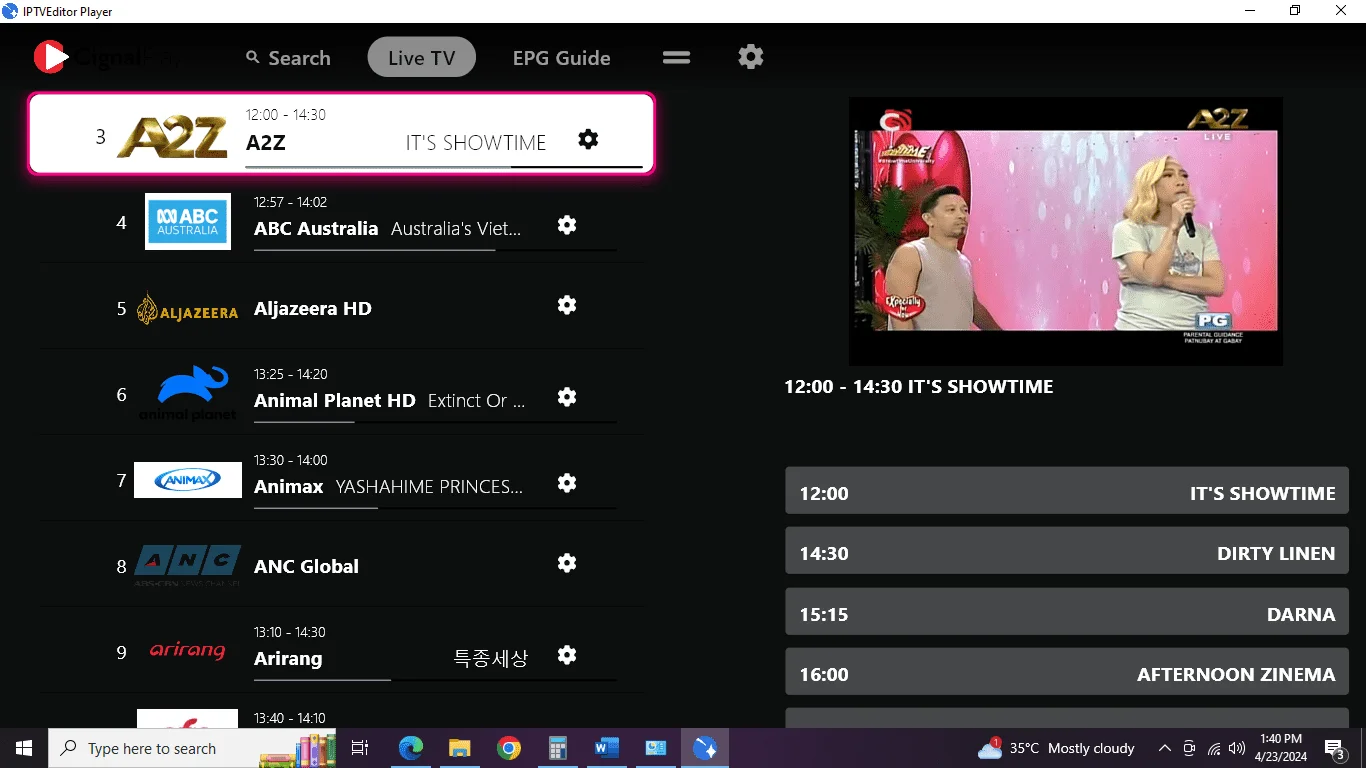Click the volume speaker tray icon

pos(1237,748)
